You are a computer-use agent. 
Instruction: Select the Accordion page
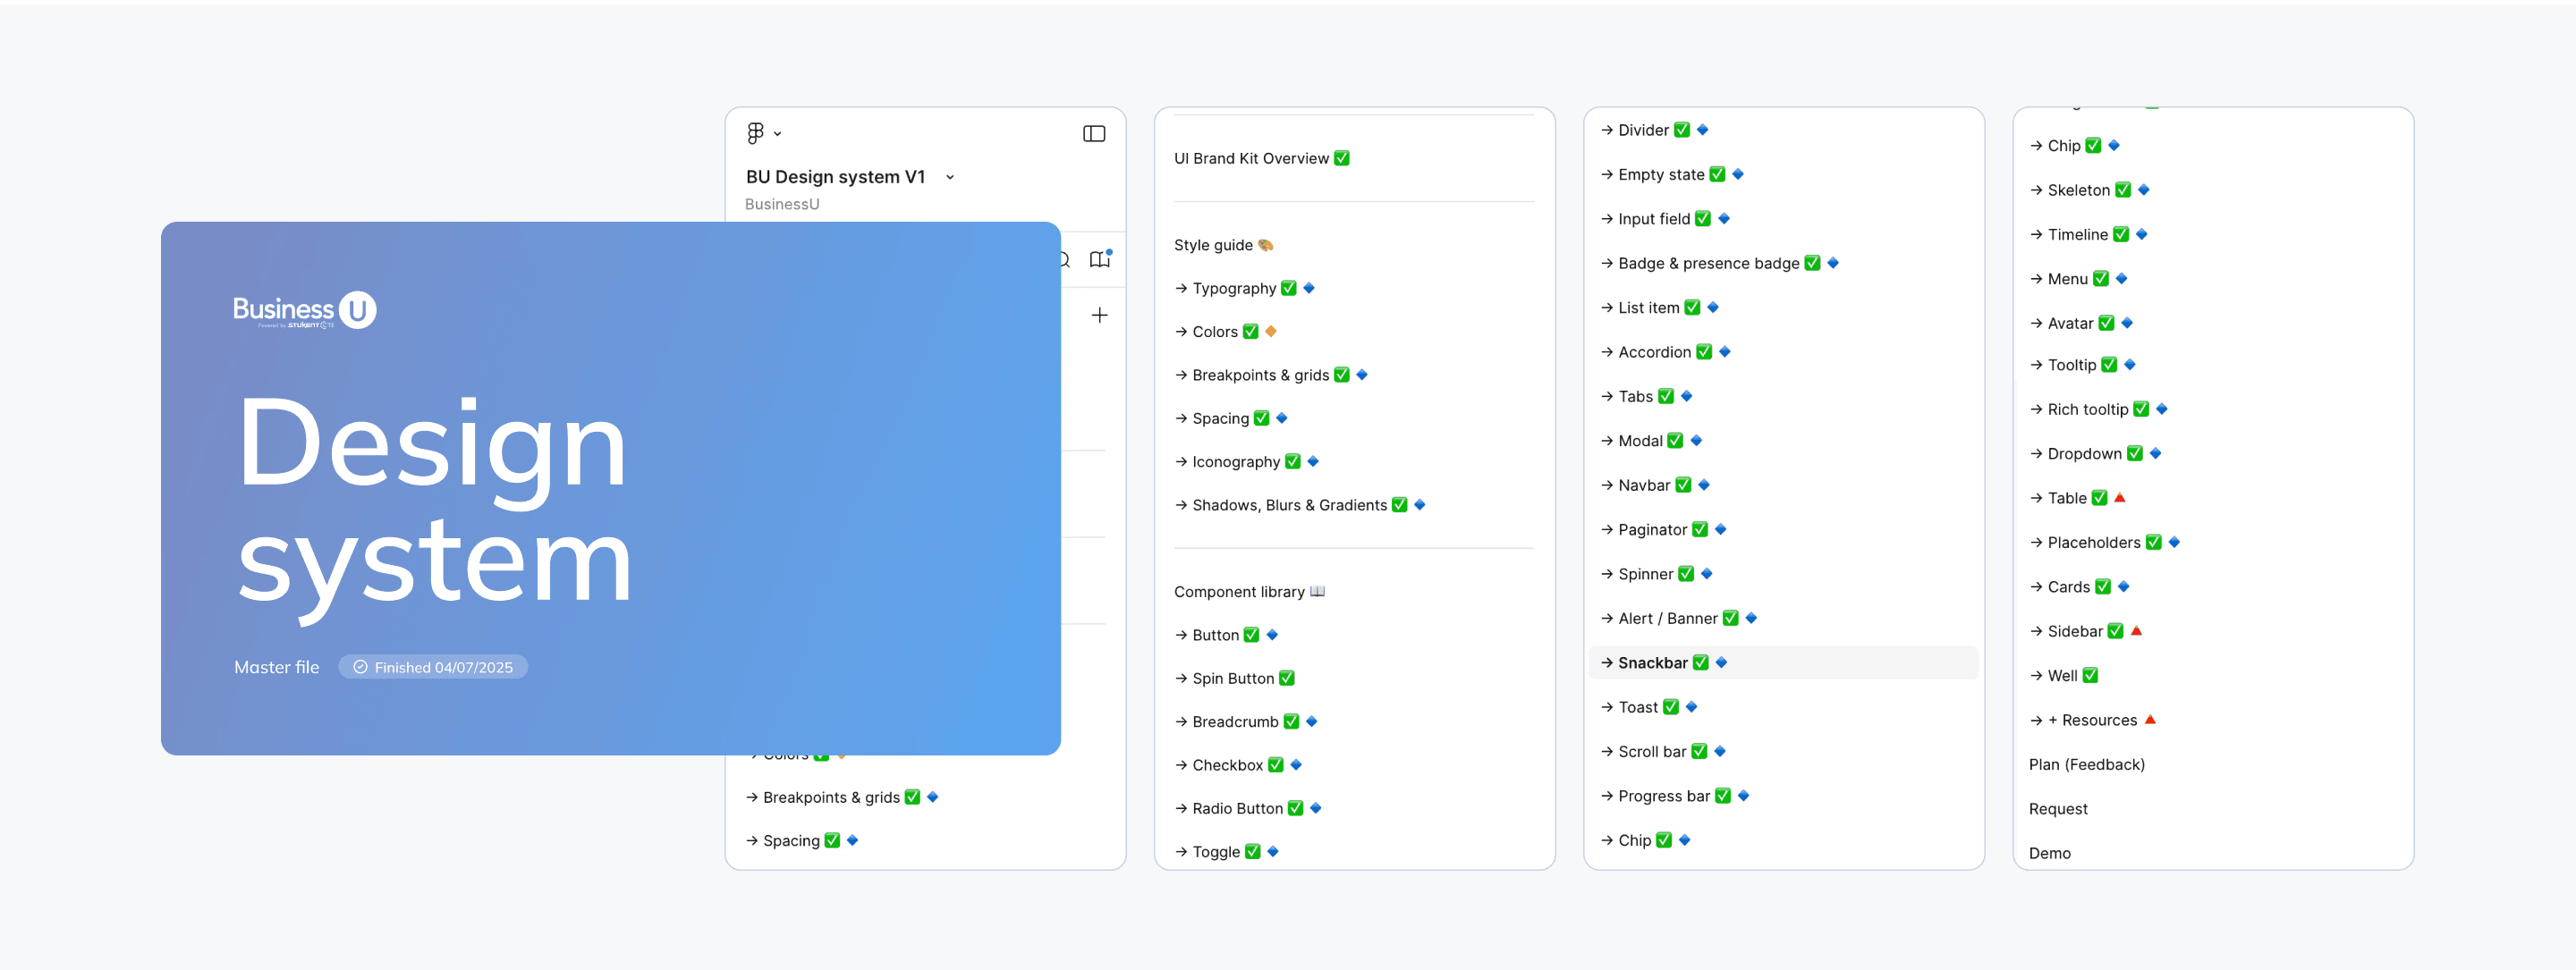(1665, 352)
